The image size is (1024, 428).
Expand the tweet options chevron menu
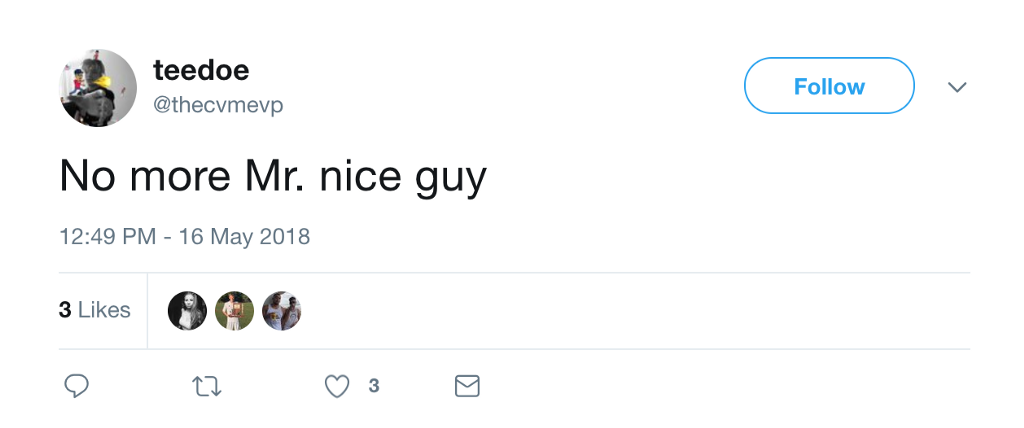point(957,87)
